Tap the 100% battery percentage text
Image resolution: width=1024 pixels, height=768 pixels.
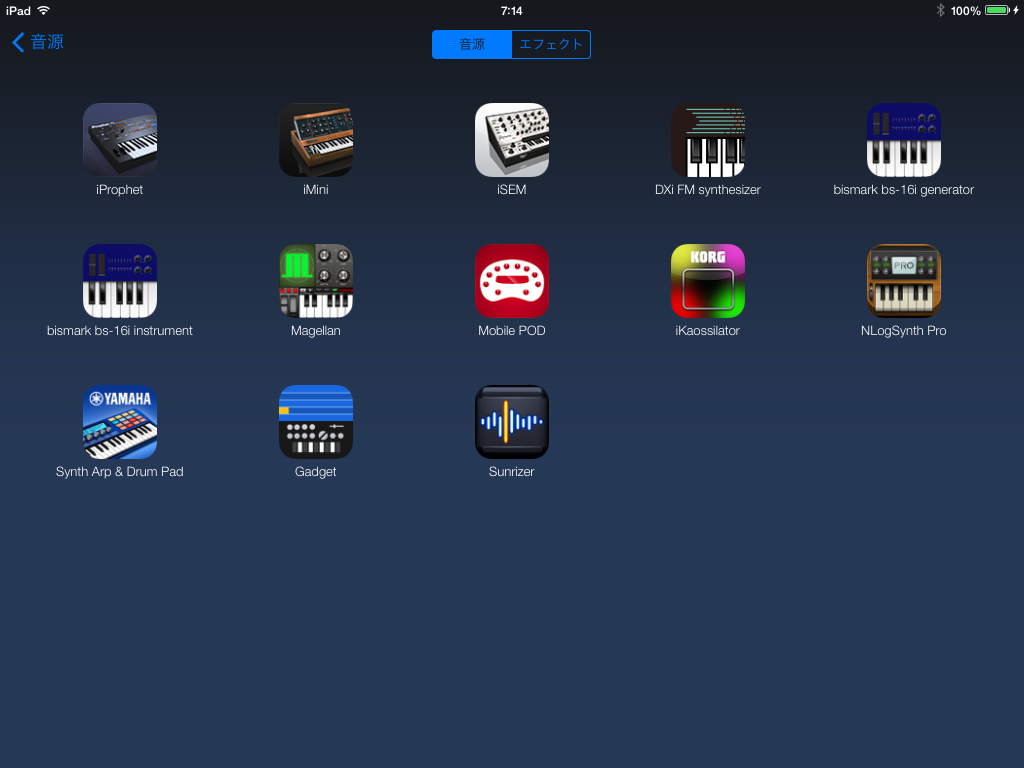click(x=965, y=11)
